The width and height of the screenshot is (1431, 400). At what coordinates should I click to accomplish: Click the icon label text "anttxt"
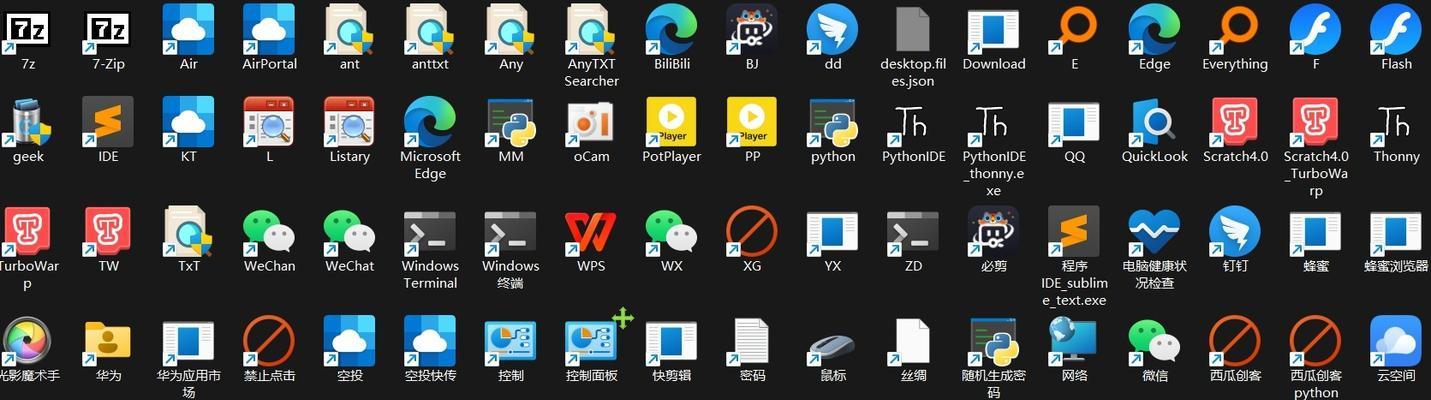click(x=430, y=64)
